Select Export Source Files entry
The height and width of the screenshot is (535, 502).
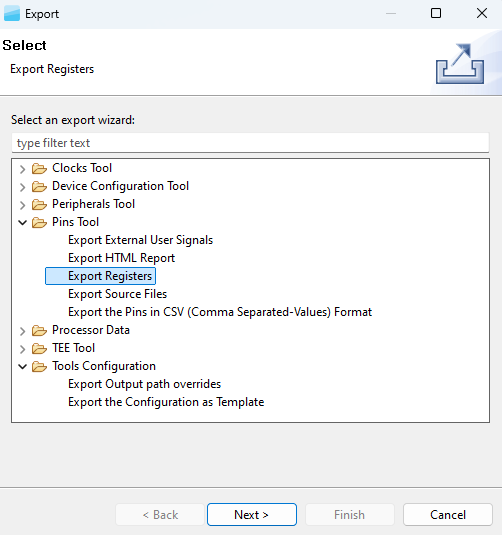click(117, 294)
